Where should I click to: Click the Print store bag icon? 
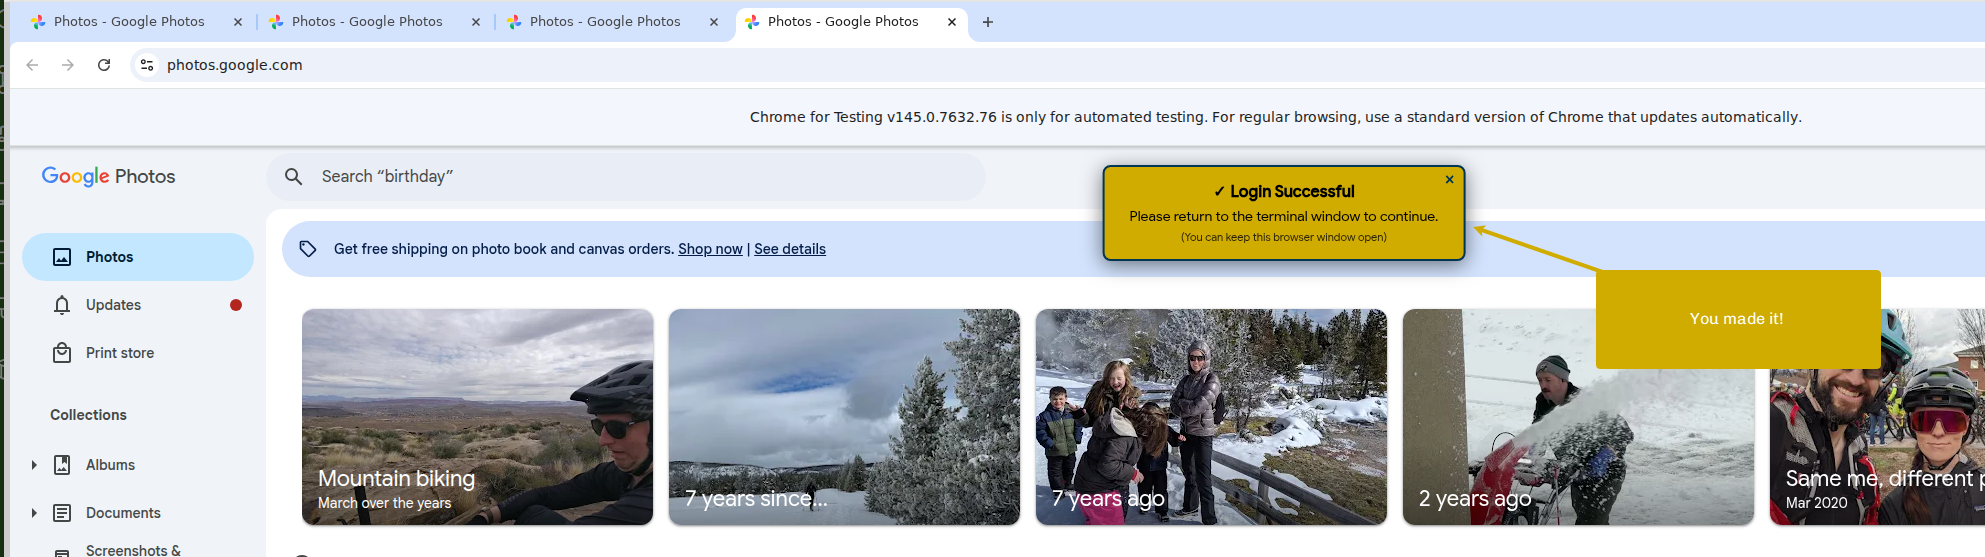click(x=62, y=353)
